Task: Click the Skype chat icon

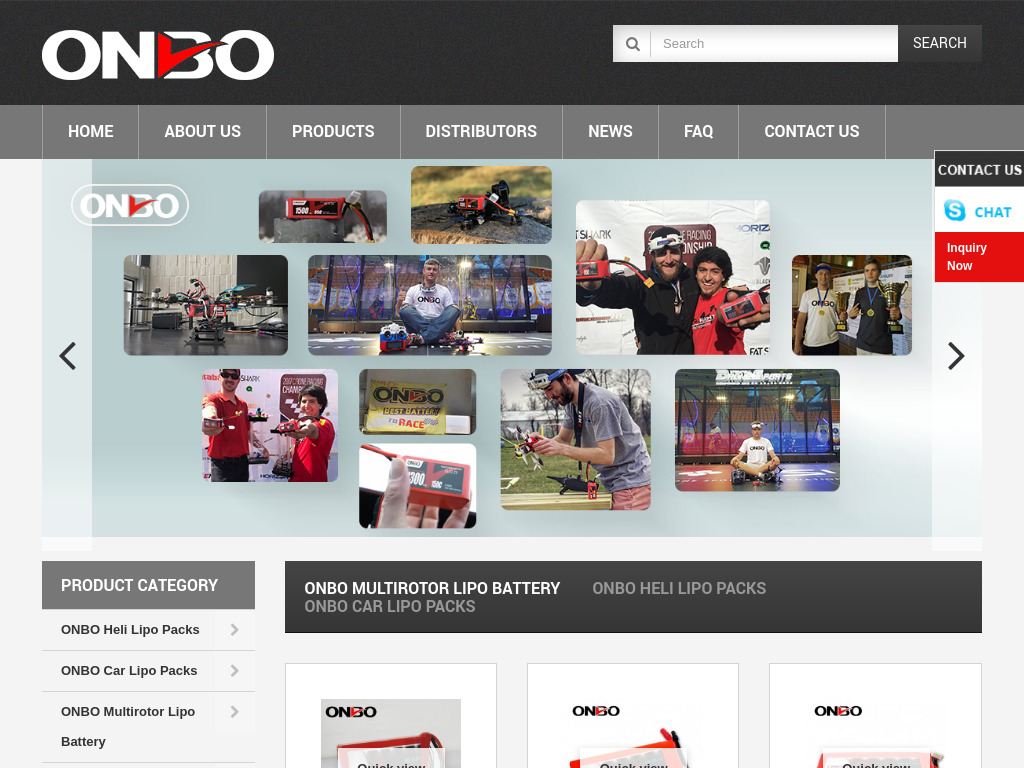Action: pyautogui.click(x=955, y=210)
